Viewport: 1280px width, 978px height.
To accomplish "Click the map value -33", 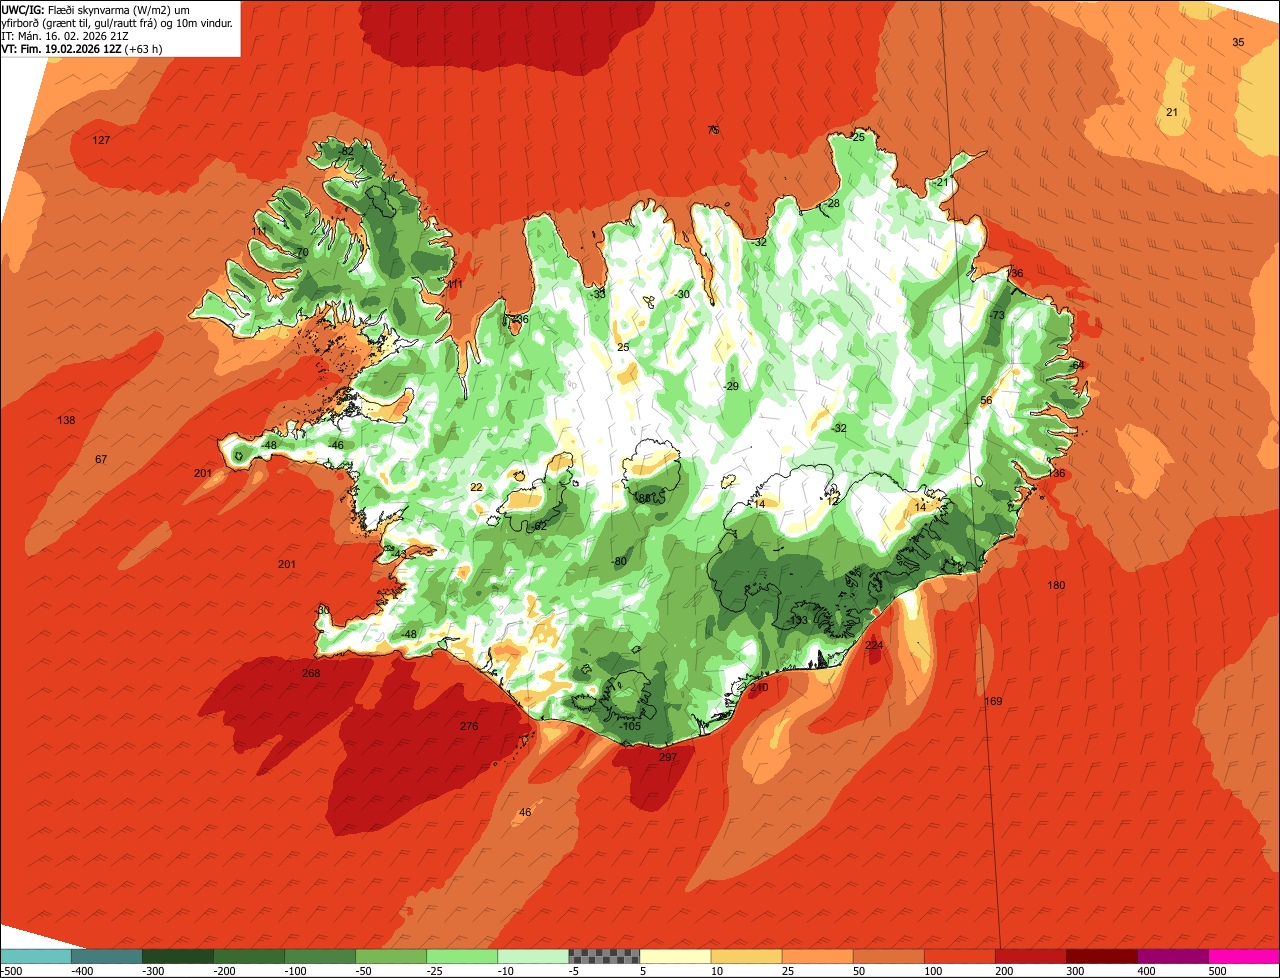I will pos(598,294).
